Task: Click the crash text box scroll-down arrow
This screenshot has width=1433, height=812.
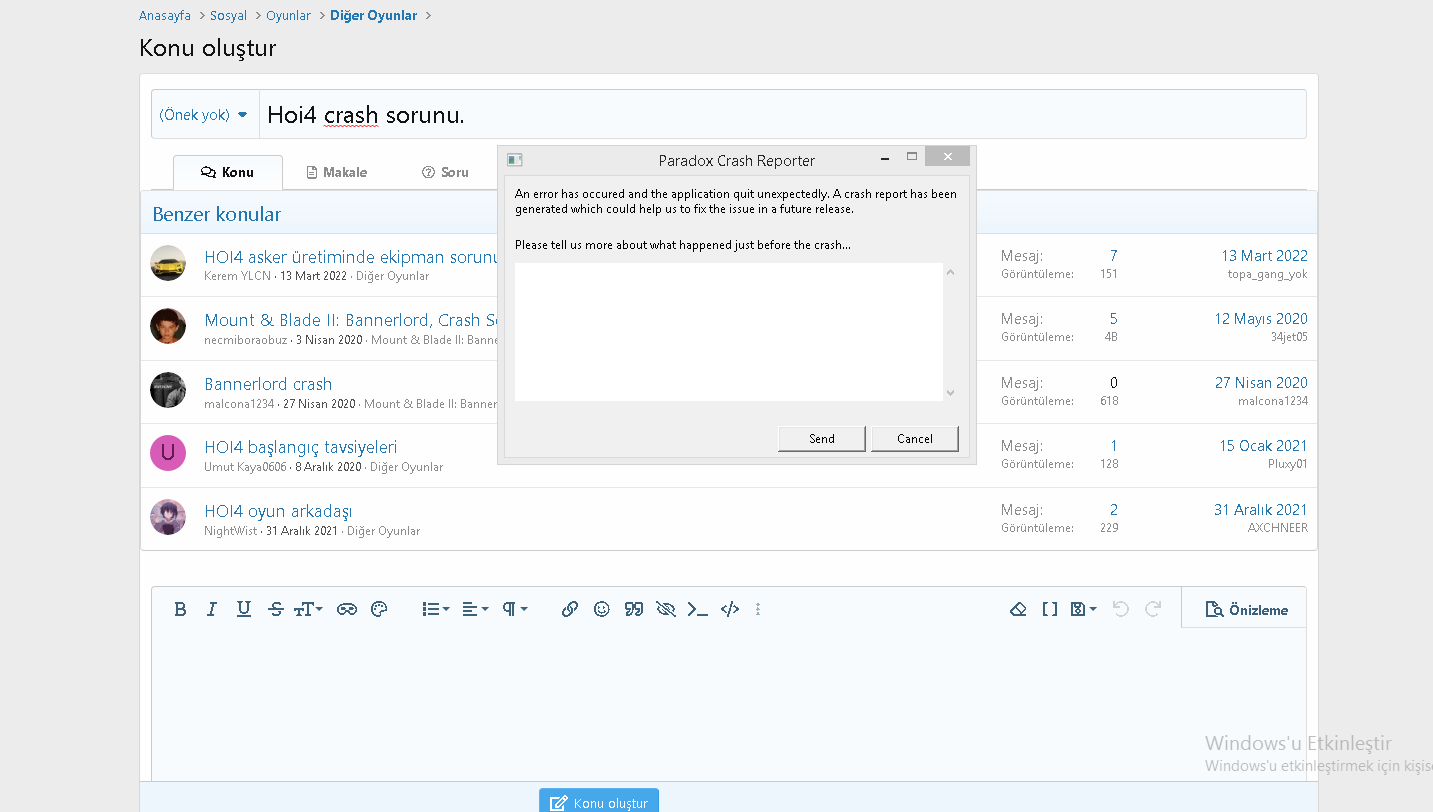Action: click(950, 393)
